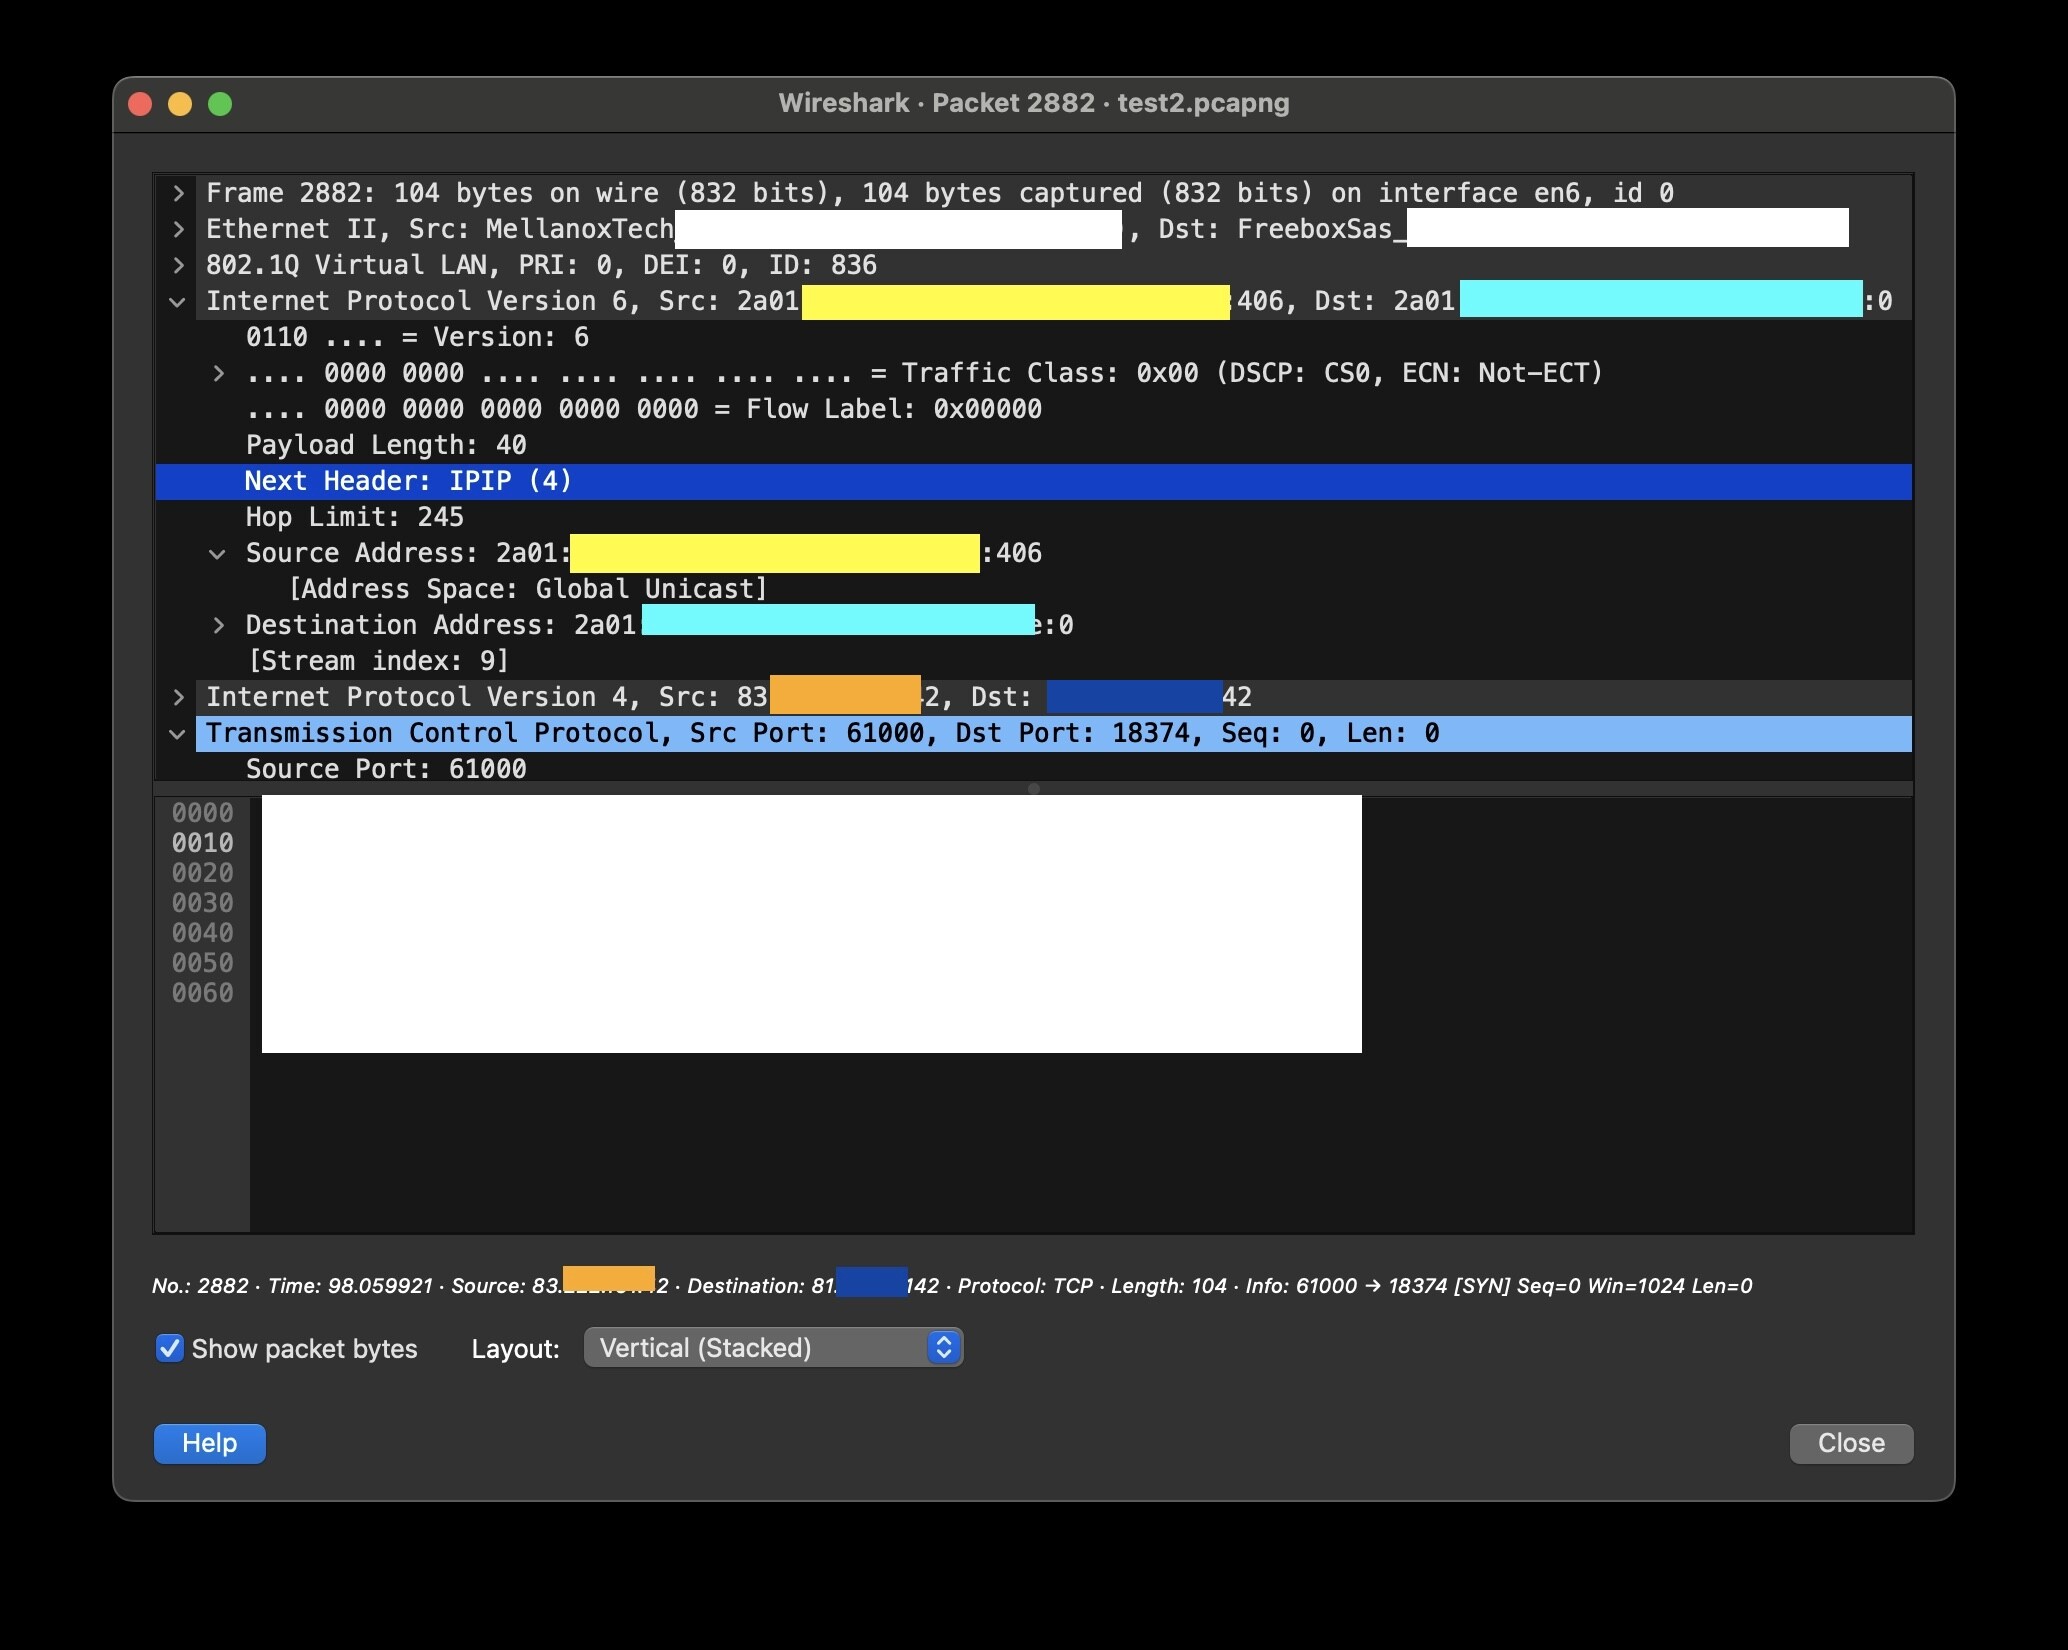Screen dimensions: 2068x1650
Task: Click hex offset 0040 in bytes pane
Action: (202, 933)
